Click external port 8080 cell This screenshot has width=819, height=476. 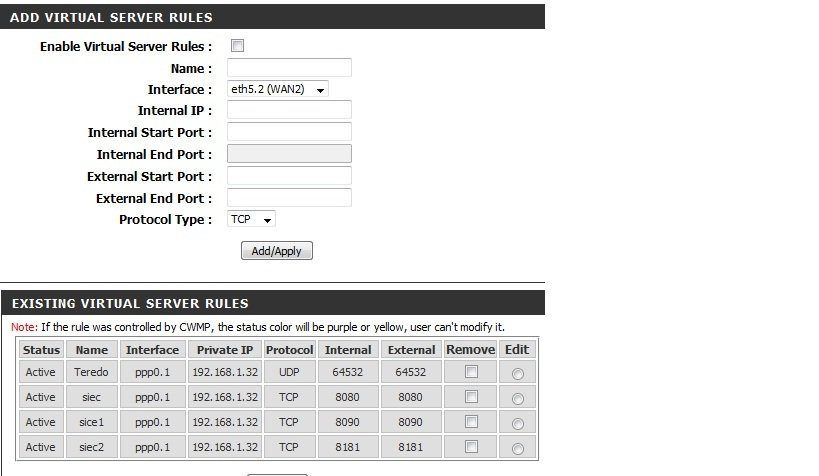[x=411, y=397]
